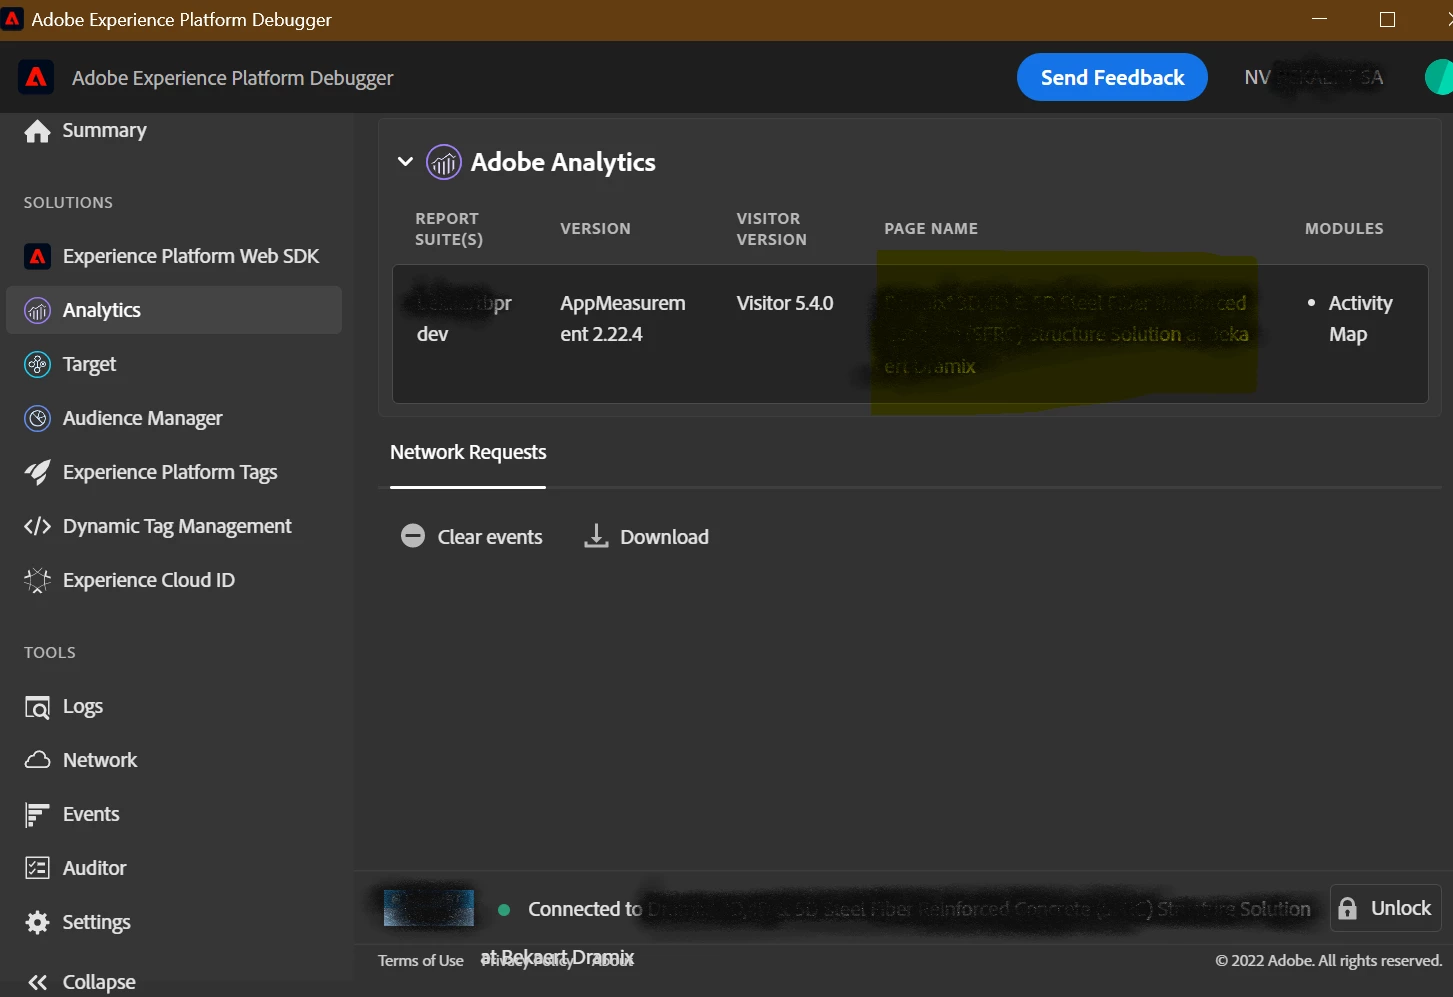
Task: Click the Analytics sidebar icon
Action: [37, 310]
